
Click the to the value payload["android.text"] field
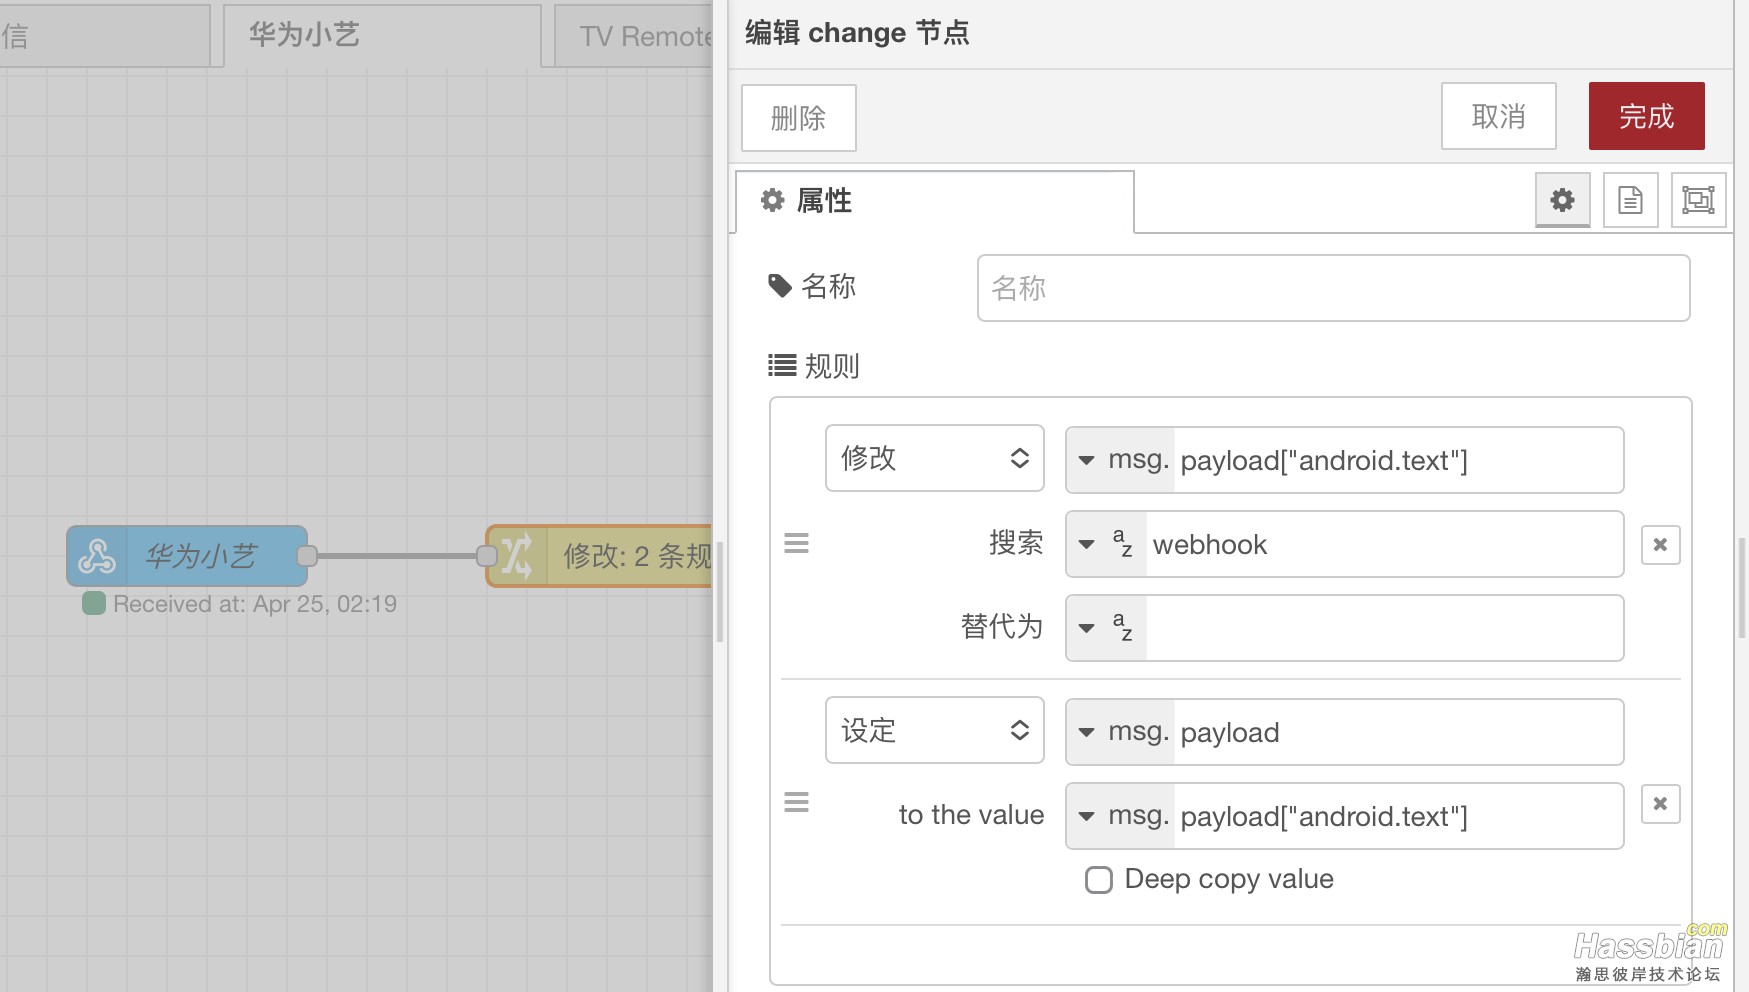(x=1398, y=816)
